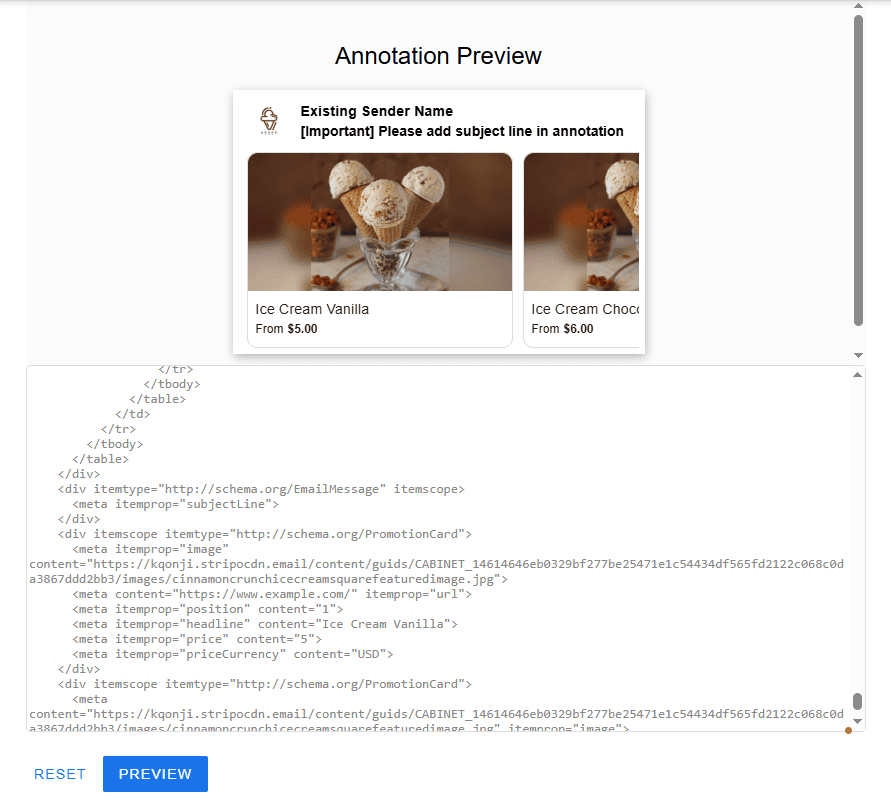This screenshot has height=807, width=891.
Task: Click the subject line warning text
Action: pyautogui.click(x=461, y=131)
